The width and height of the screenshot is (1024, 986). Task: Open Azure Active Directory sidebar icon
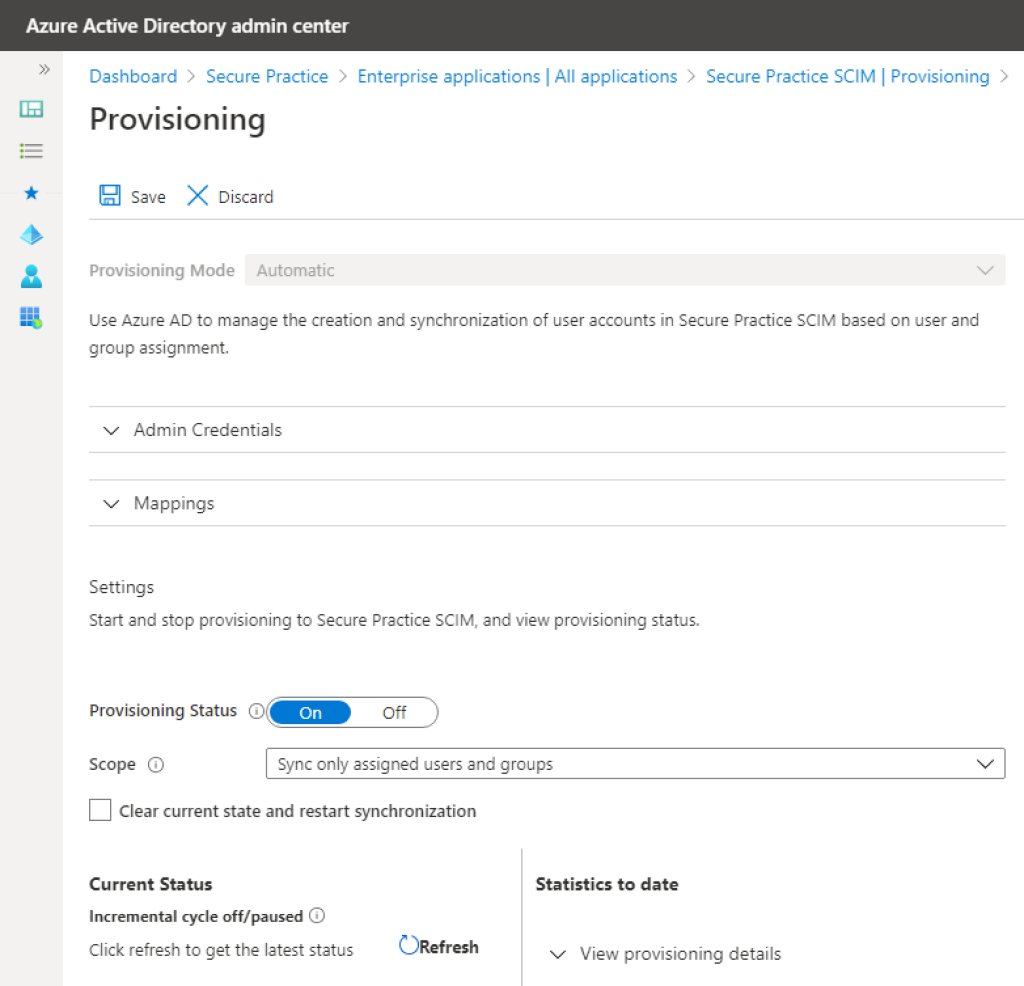[31, 234]
